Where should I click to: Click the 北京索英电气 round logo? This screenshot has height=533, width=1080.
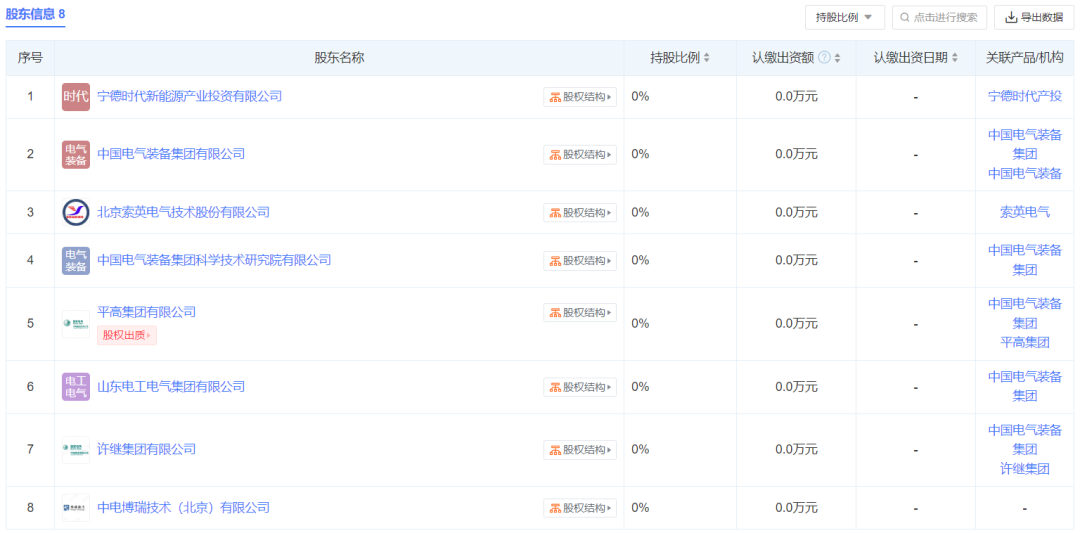point(75,212)
